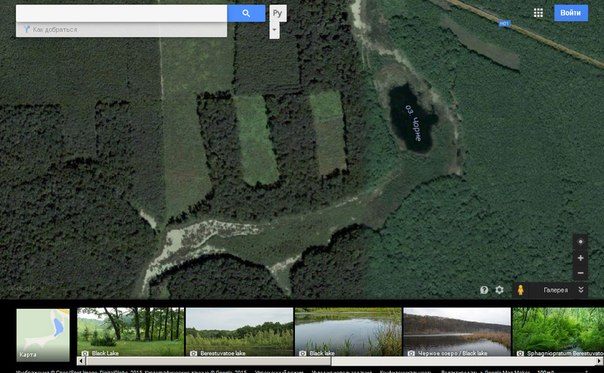Click into the map search field
The width and height of the screenshot is (604, 373).
pos(121,13)
